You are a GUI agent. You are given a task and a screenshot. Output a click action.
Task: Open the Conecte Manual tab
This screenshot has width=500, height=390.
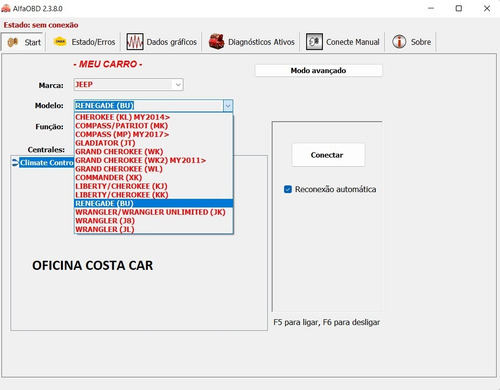343,42
